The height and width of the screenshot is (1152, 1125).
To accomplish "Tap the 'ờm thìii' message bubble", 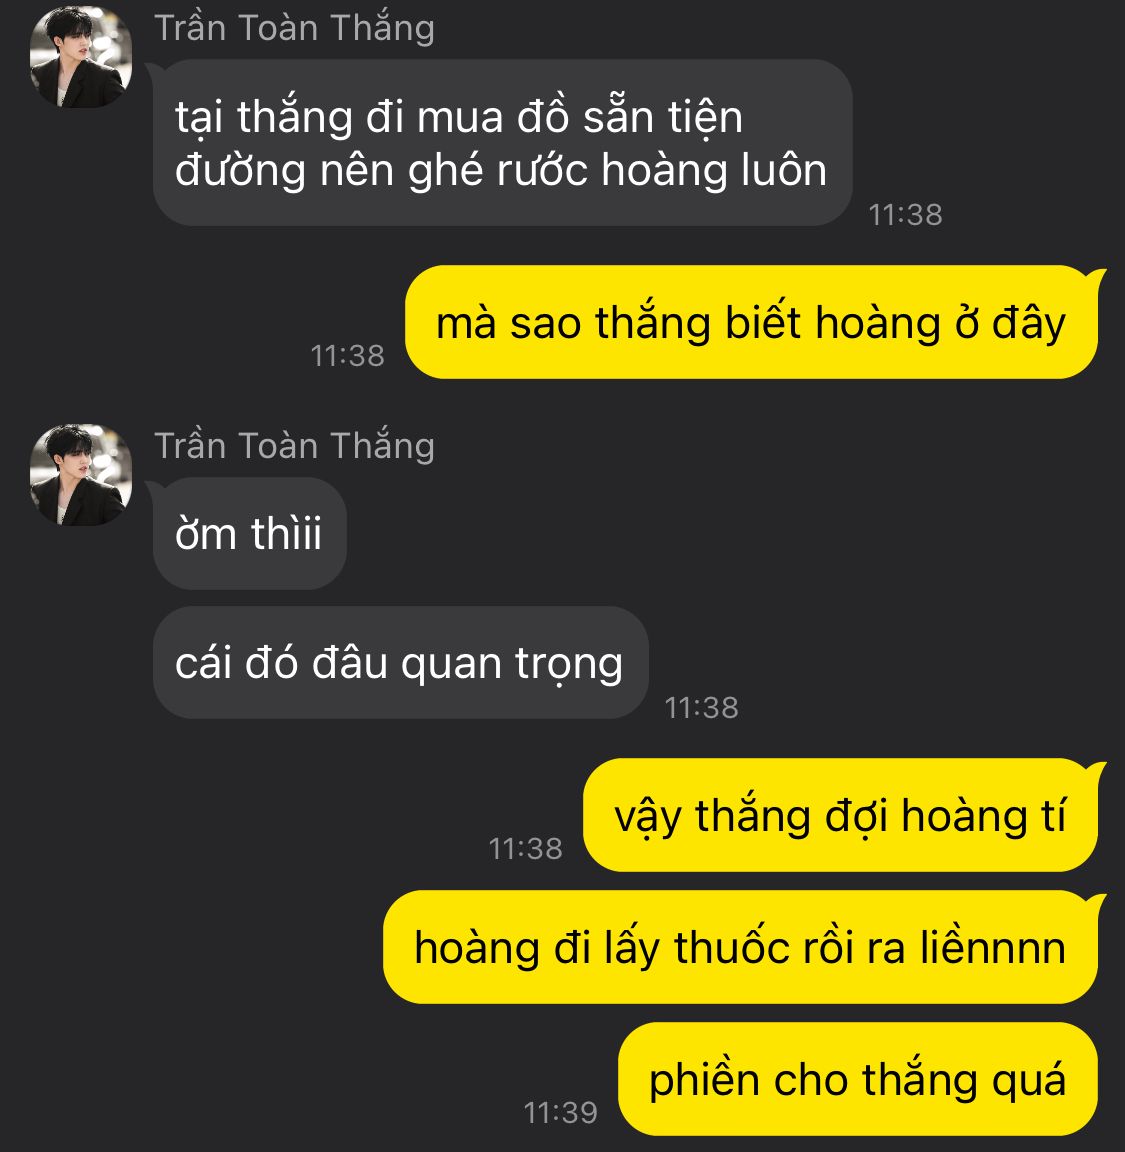I will click(x=250, y=533).
